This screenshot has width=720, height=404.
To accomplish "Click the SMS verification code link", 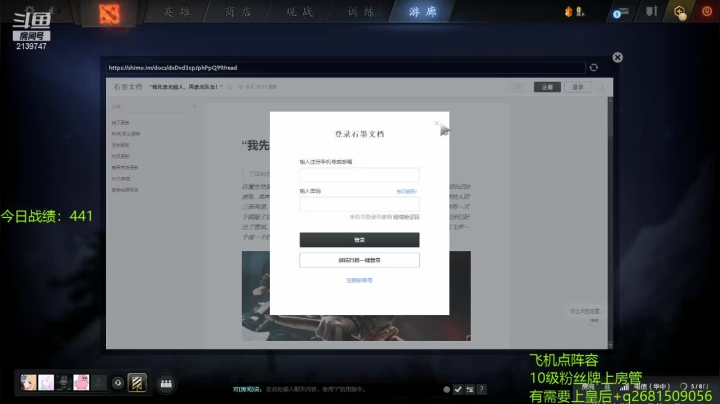I will (x=406, y=217).
